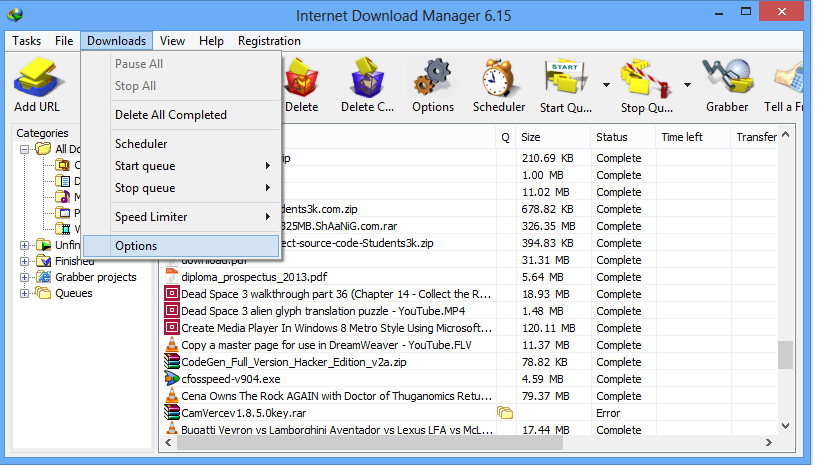This screenshot has height=465, width=819.
Task: Open the Stop Queue dropdown arrow
Action: (x=687, y=85)
